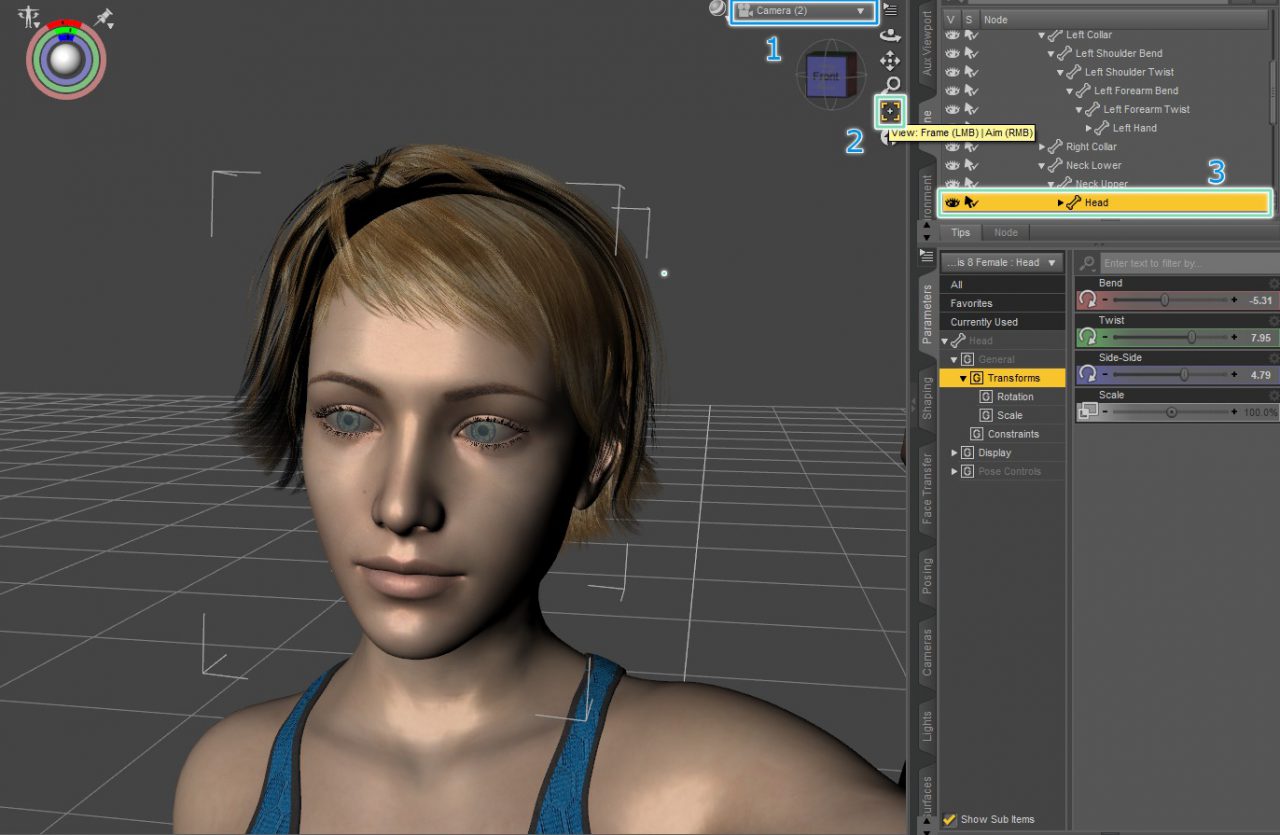
Task: Click the Currently Used filter button
Action: click(1001, 321)
